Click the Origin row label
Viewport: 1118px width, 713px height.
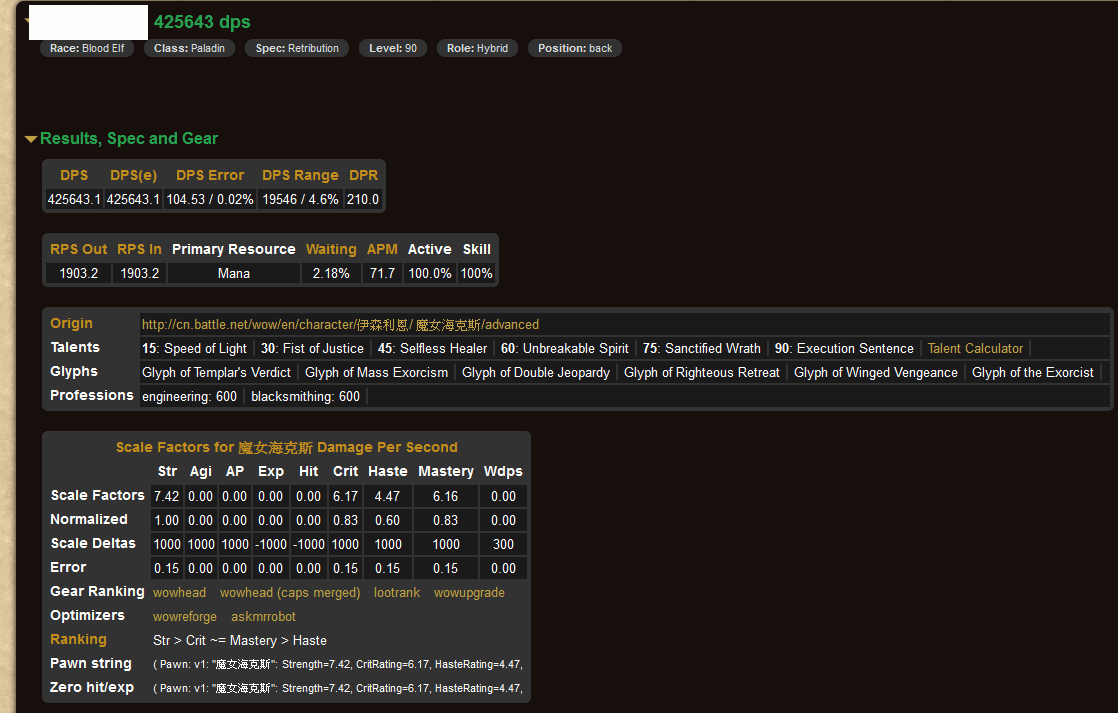tap(71, 323)
